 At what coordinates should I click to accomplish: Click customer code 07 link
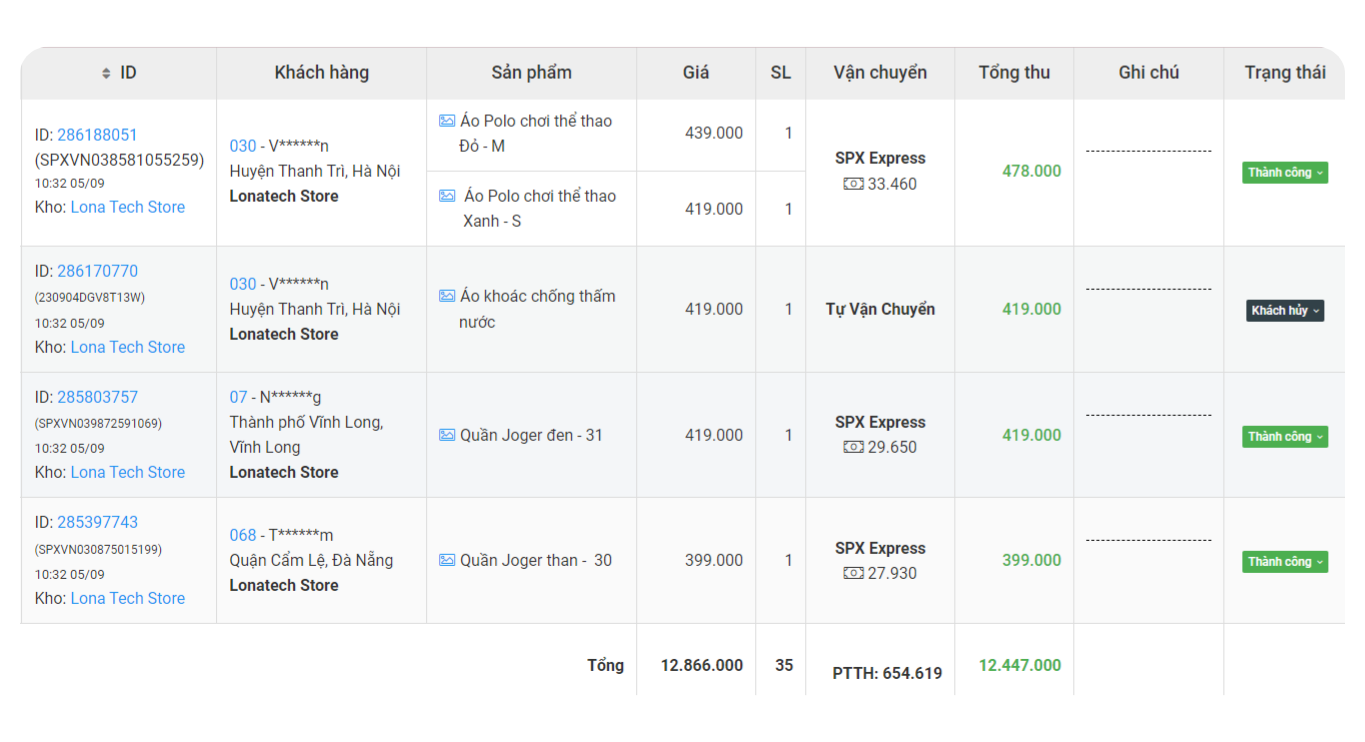pyautogui.click(x=238, y=397)
